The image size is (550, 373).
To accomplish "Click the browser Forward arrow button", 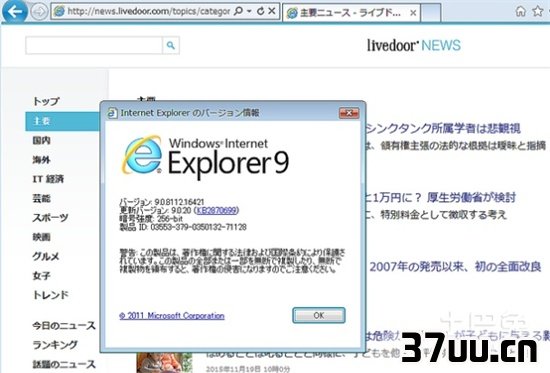I will (39, 12).
